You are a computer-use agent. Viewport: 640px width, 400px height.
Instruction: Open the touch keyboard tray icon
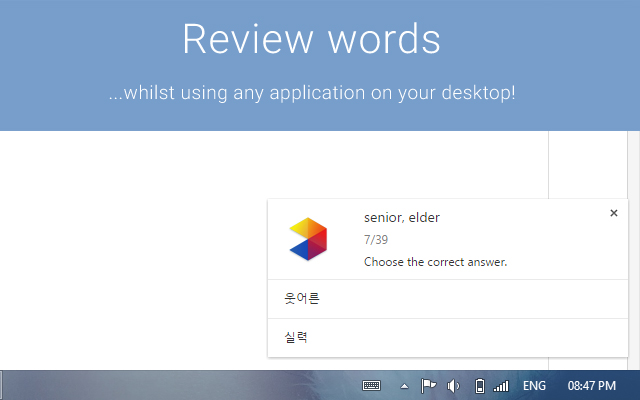pos(371,386)
